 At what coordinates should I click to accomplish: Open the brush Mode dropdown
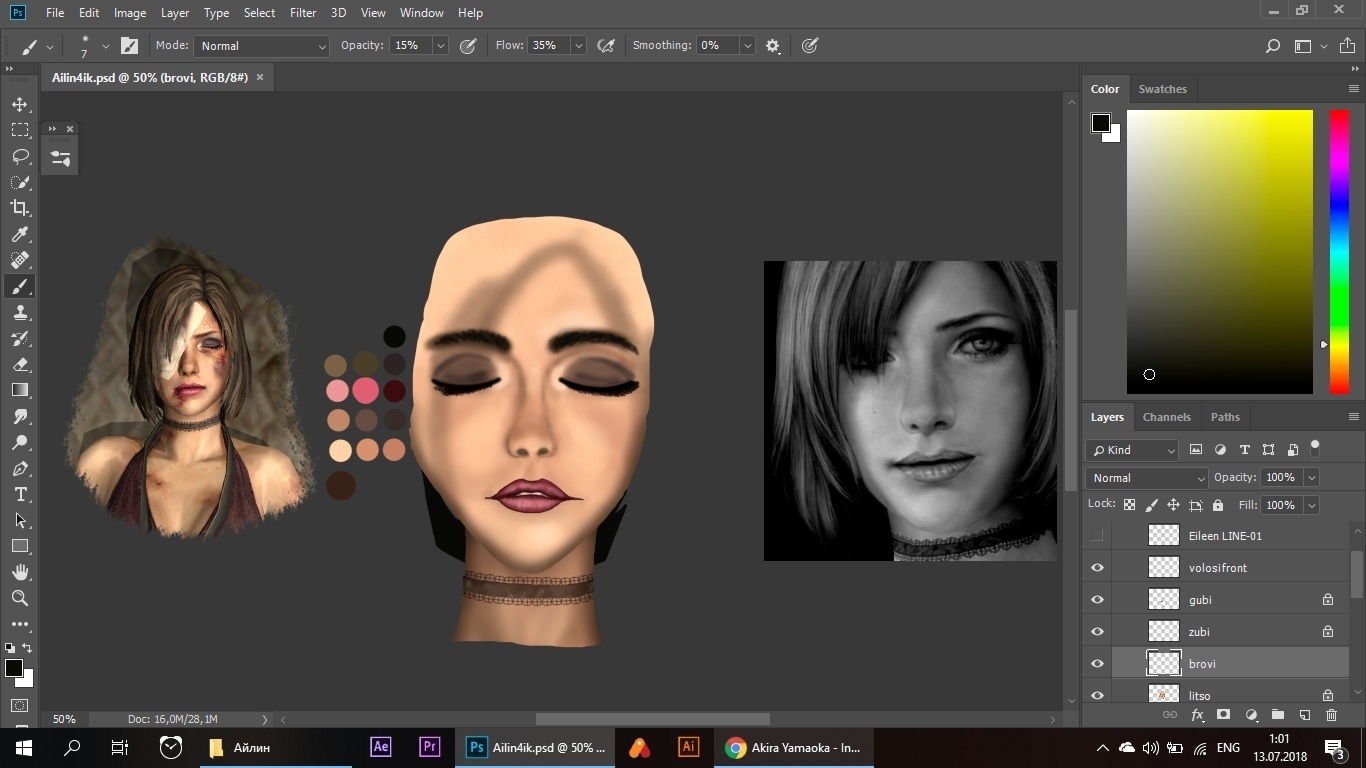coord(262,46)
